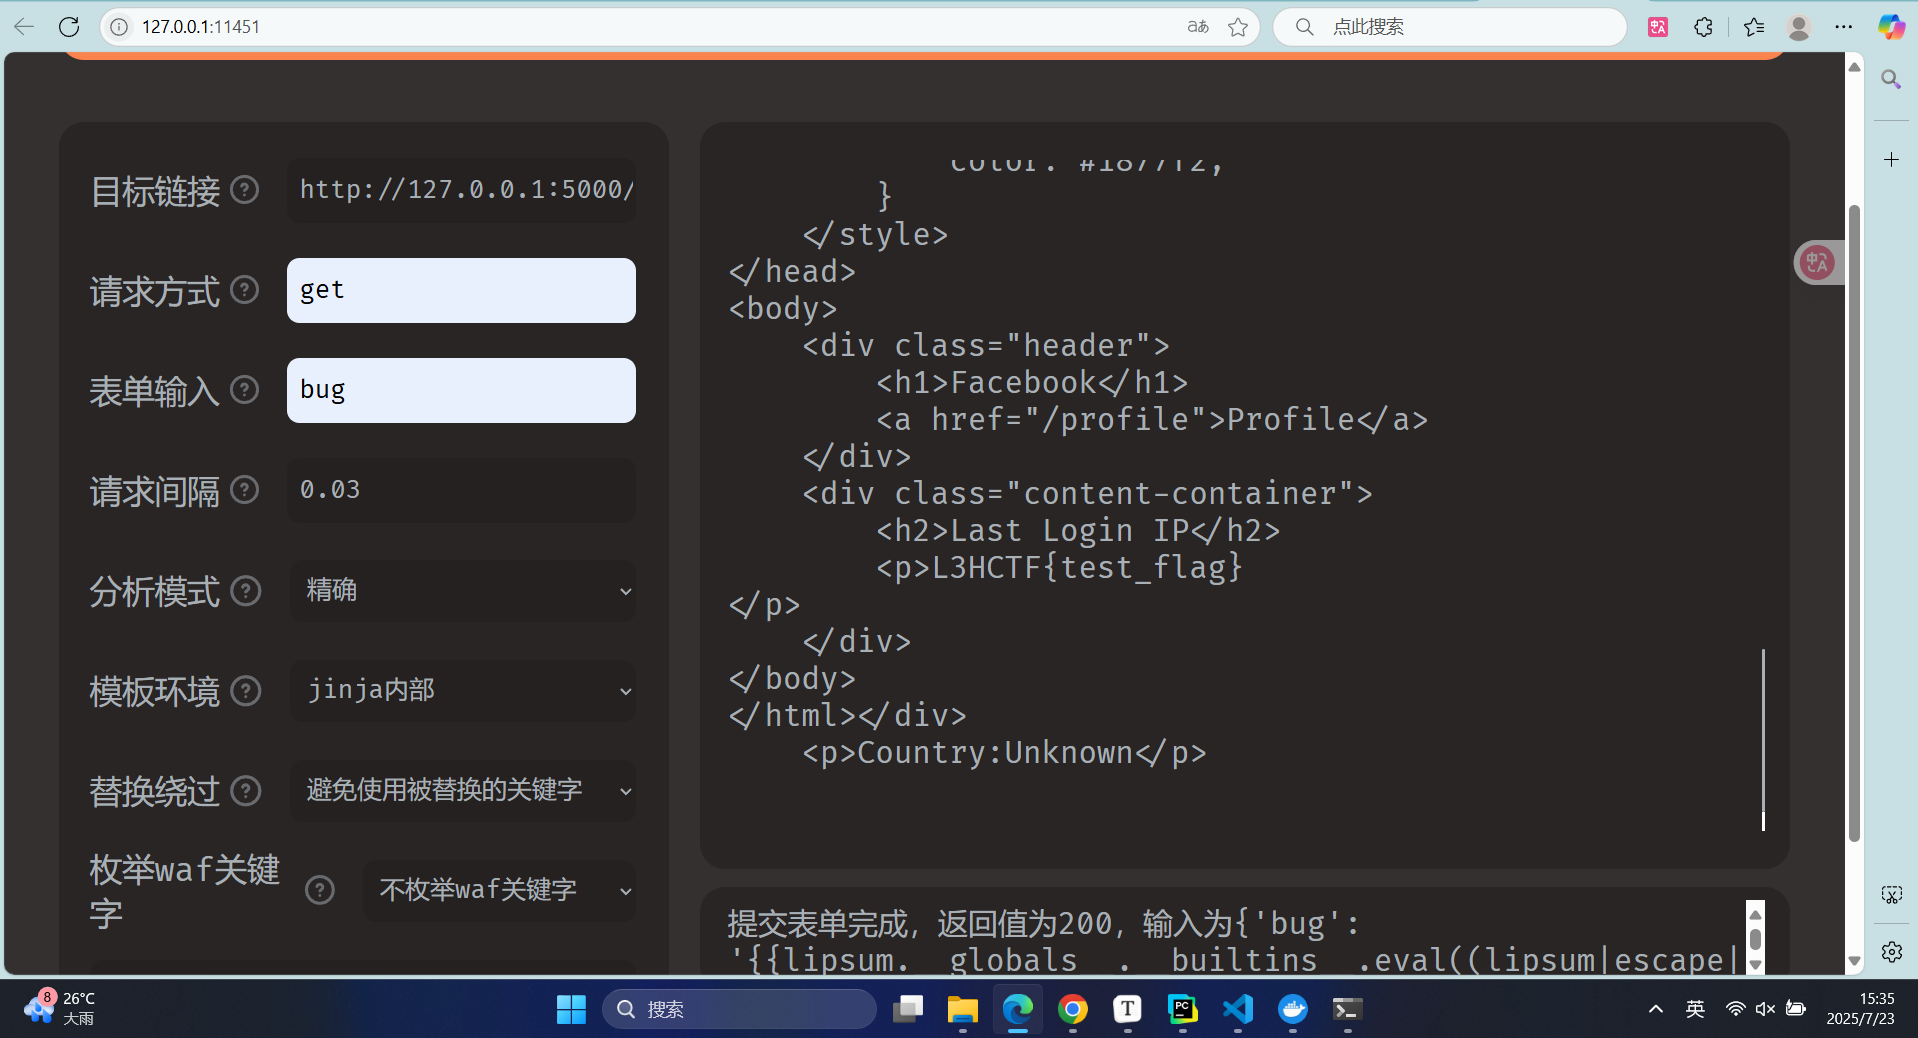The height and width of the screenshot is (1038, 1918).
Task: Refresh the browser page
Action: point(69,27)
